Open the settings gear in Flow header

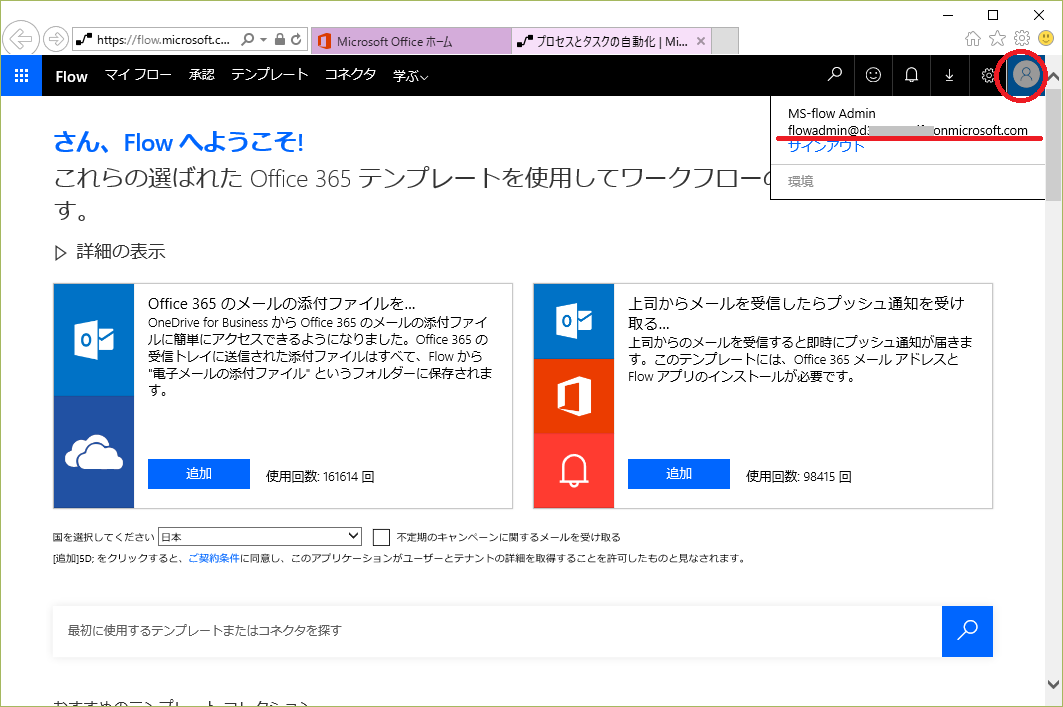coord(988,75)
